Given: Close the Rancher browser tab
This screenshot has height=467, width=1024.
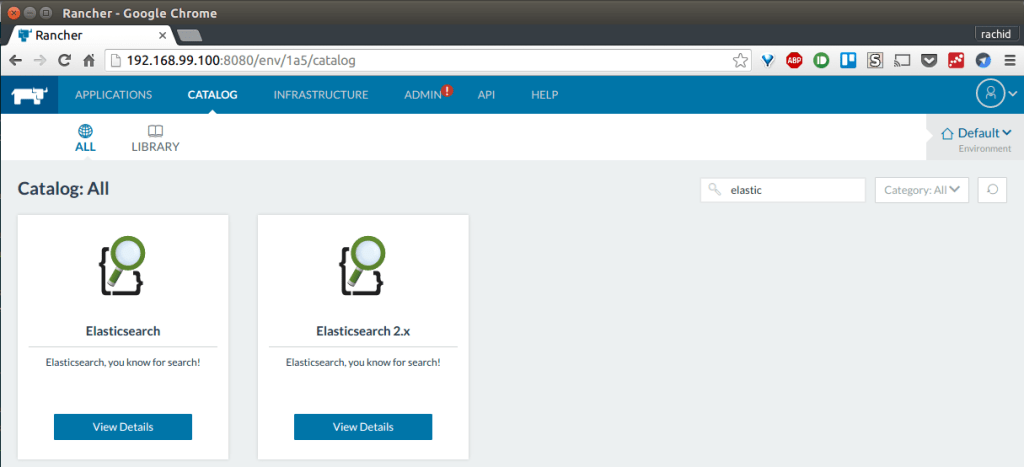Looking at the screenshot, I should tap(162, 35).
